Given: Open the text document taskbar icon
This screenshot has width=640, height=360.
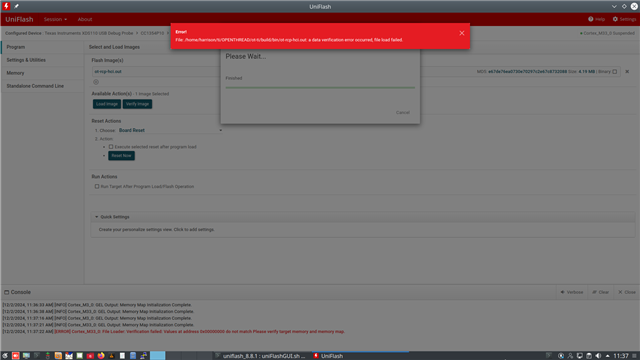Looking at the screenshot, I should coord(122,356).
